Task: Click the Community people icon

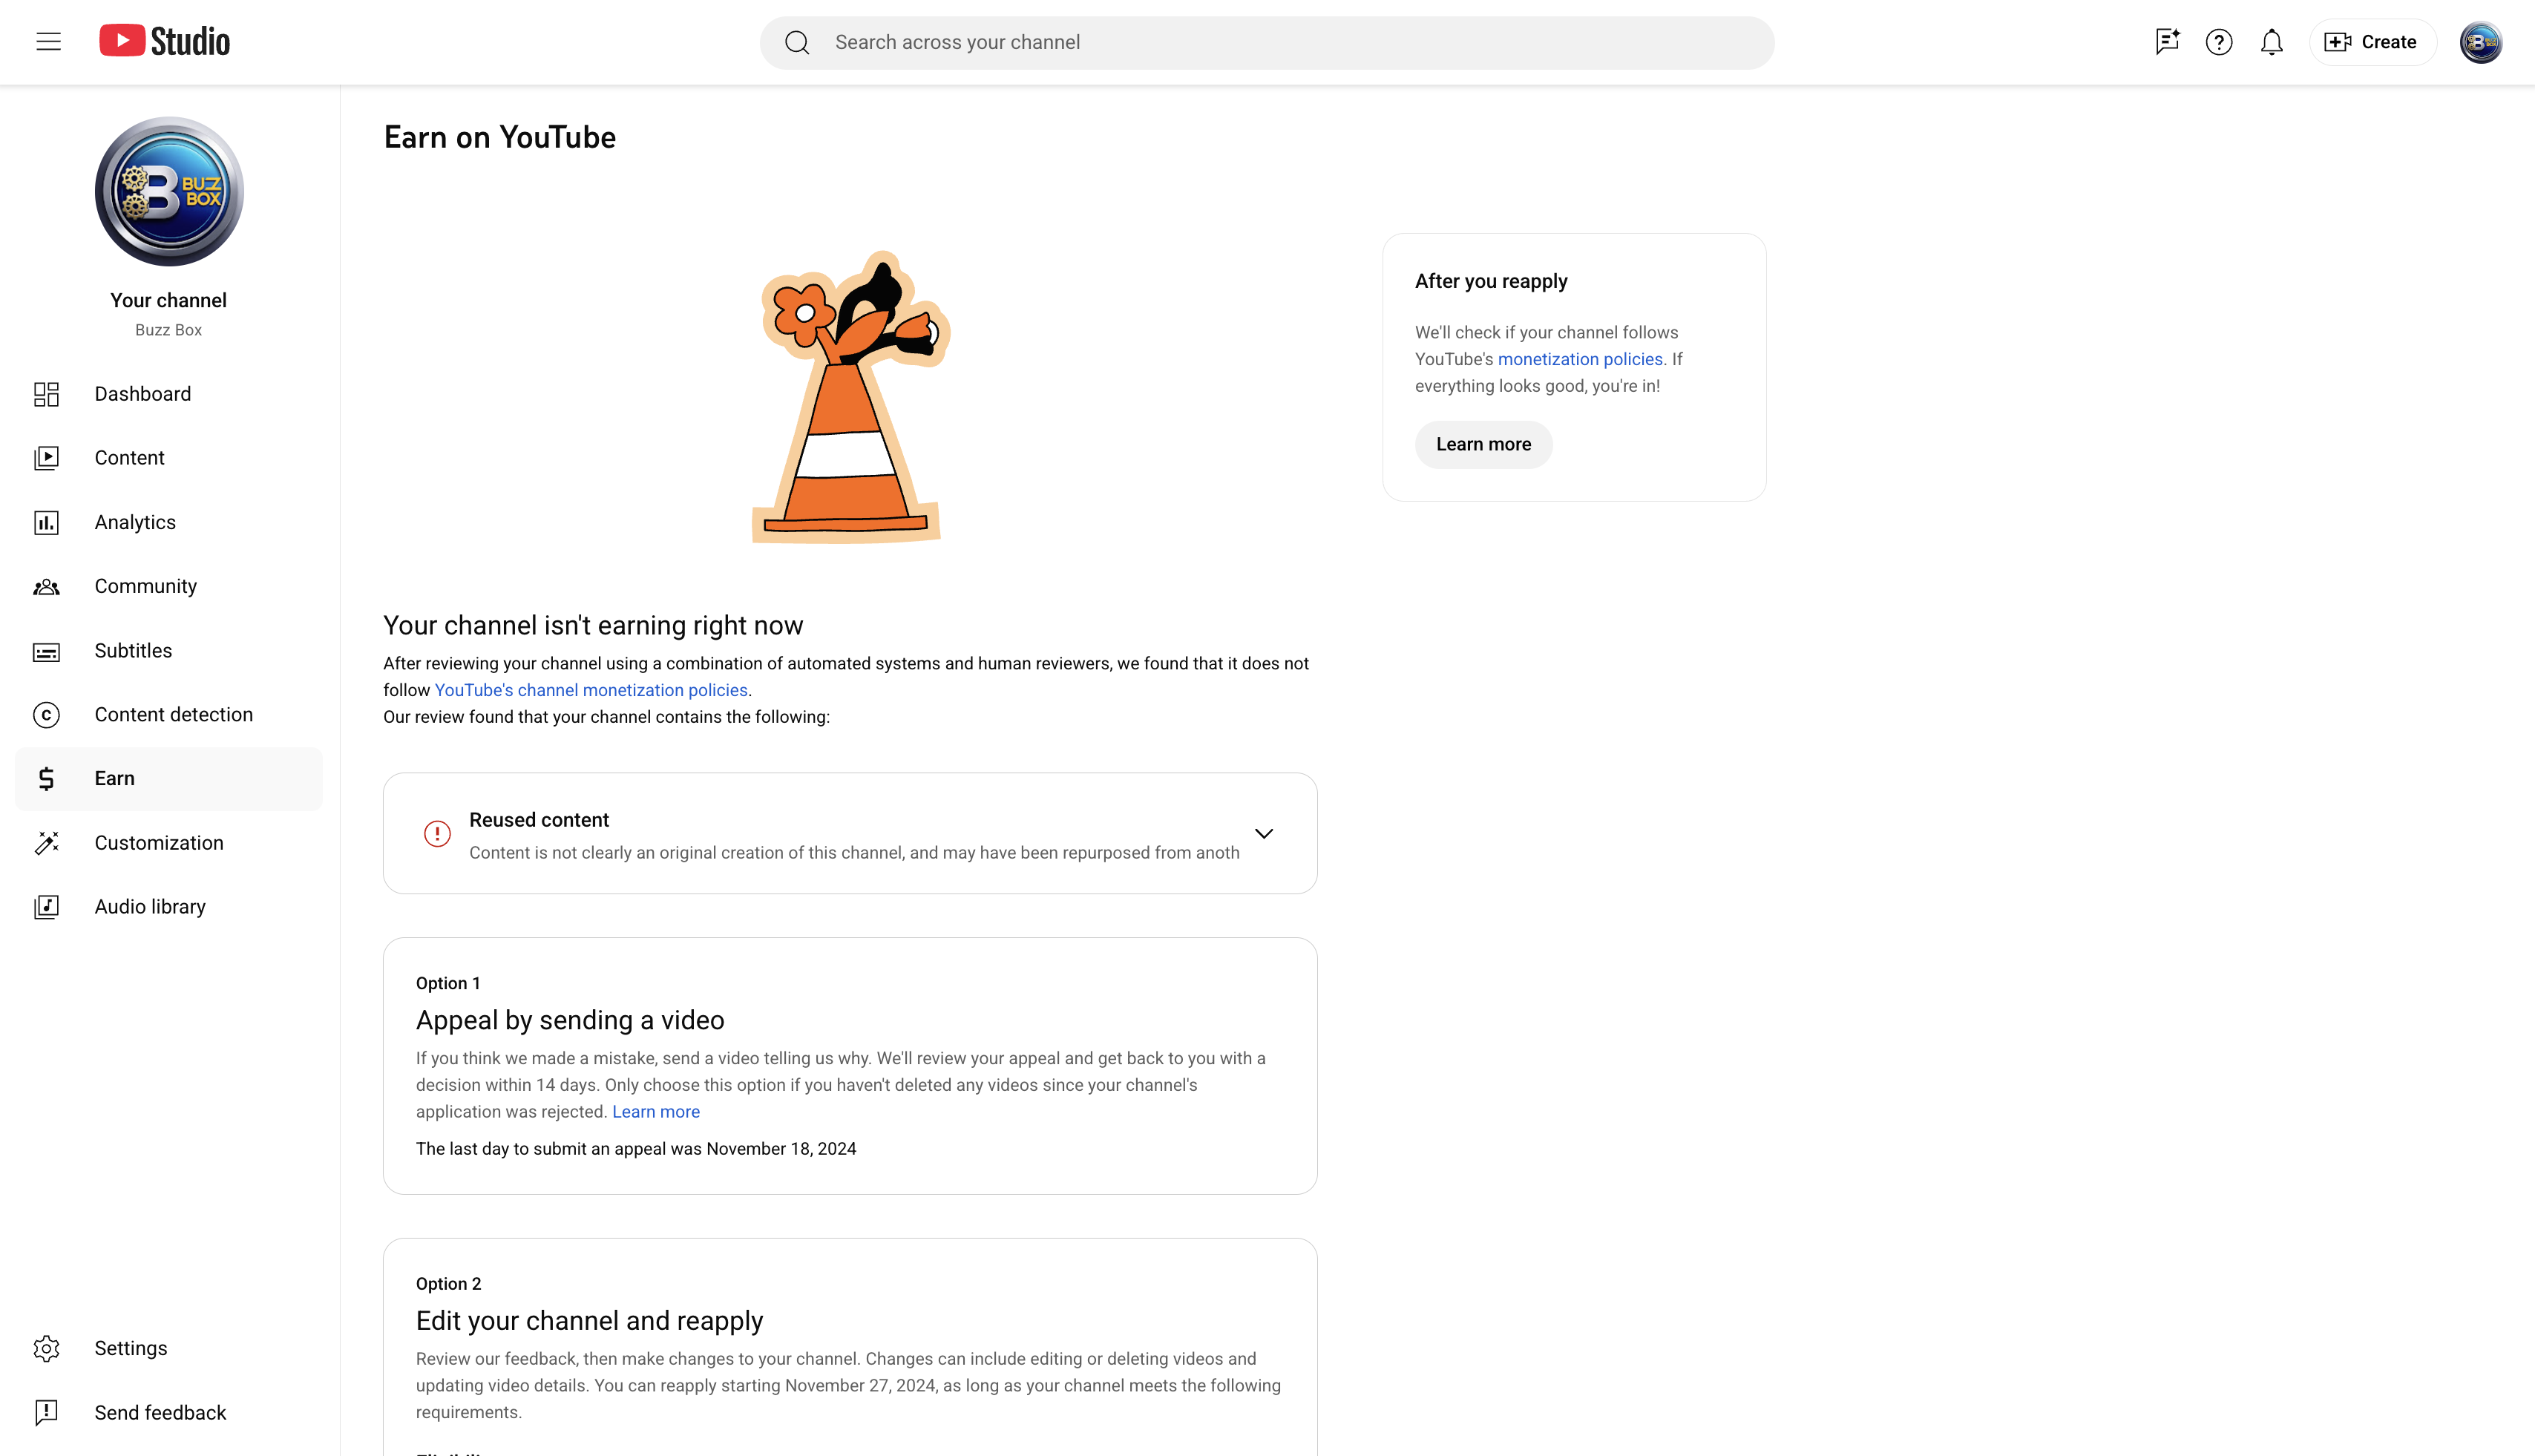Action: pos(46,587)
